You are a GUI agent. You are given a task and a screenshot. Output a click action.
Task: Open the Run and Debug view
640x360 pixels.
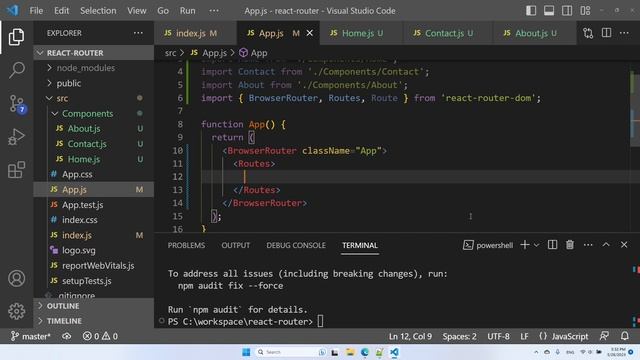tap(16, 137)
